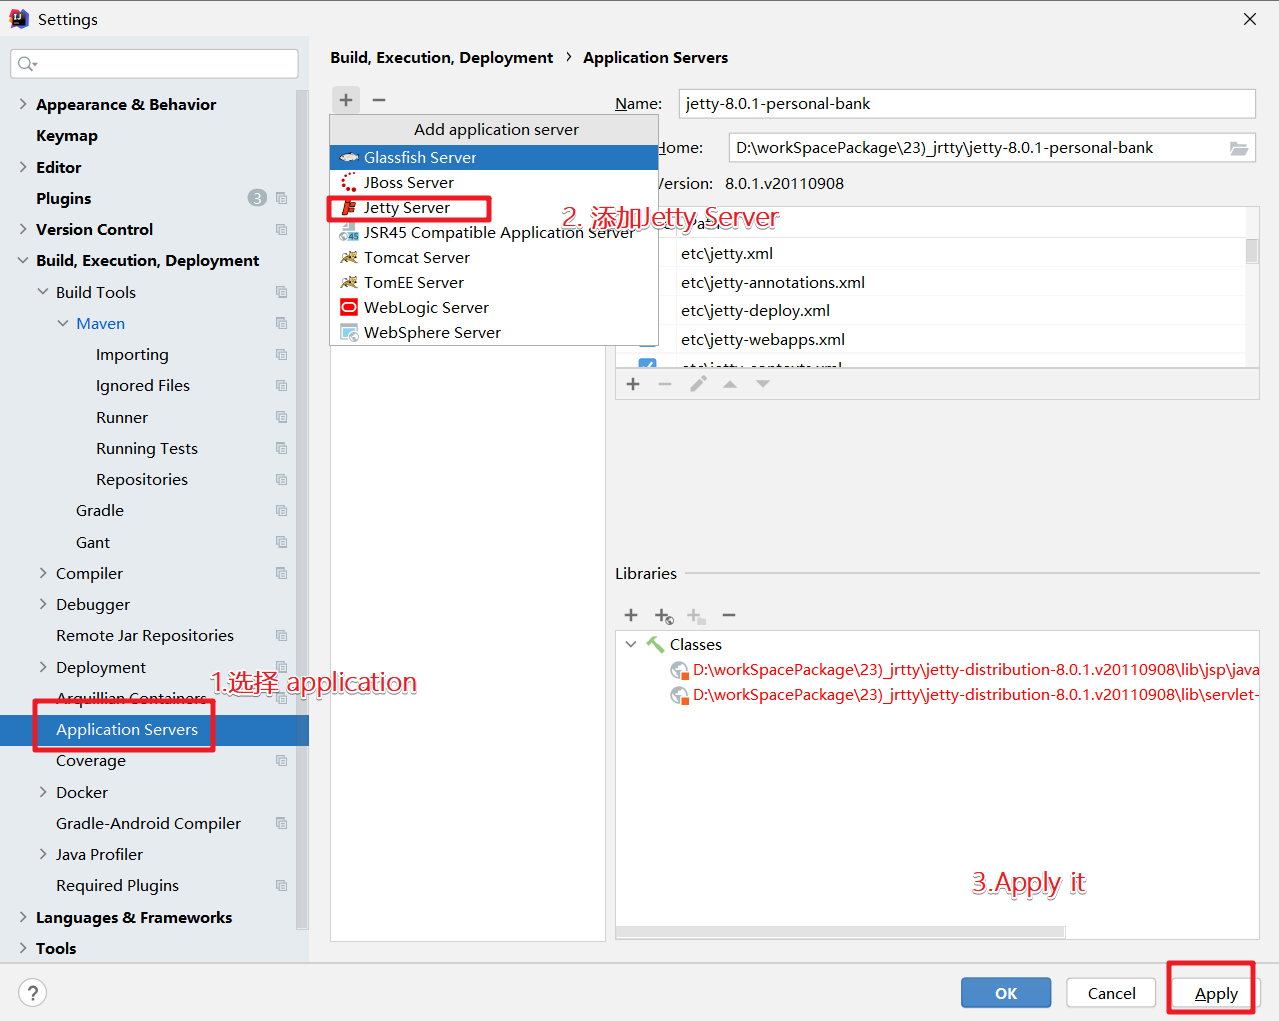Choose JBoss Server from the popup list
The height and width of the screenshot is (1021, 1279).
click(494, 182)
